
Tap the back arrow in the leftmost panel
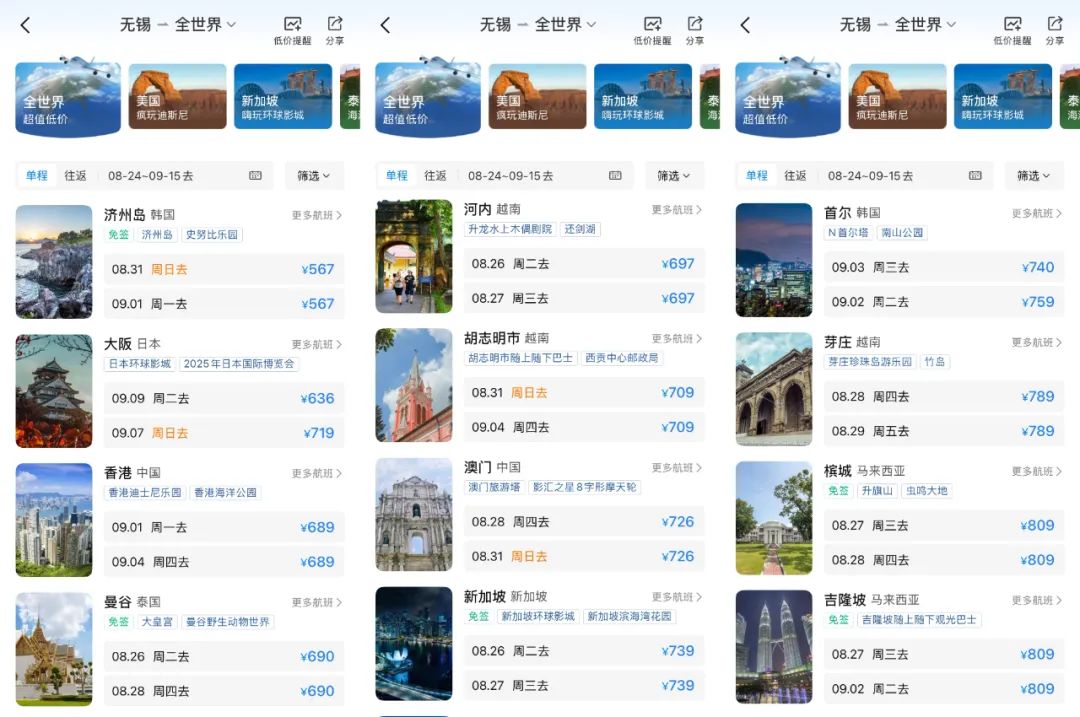[x=25, y=25]
